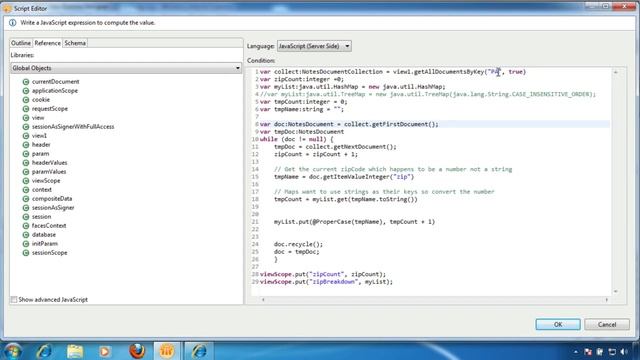Click code line with collect.getFirstDocument()
This screenshot has height=360, width=640.
click(x=349, y=124)
